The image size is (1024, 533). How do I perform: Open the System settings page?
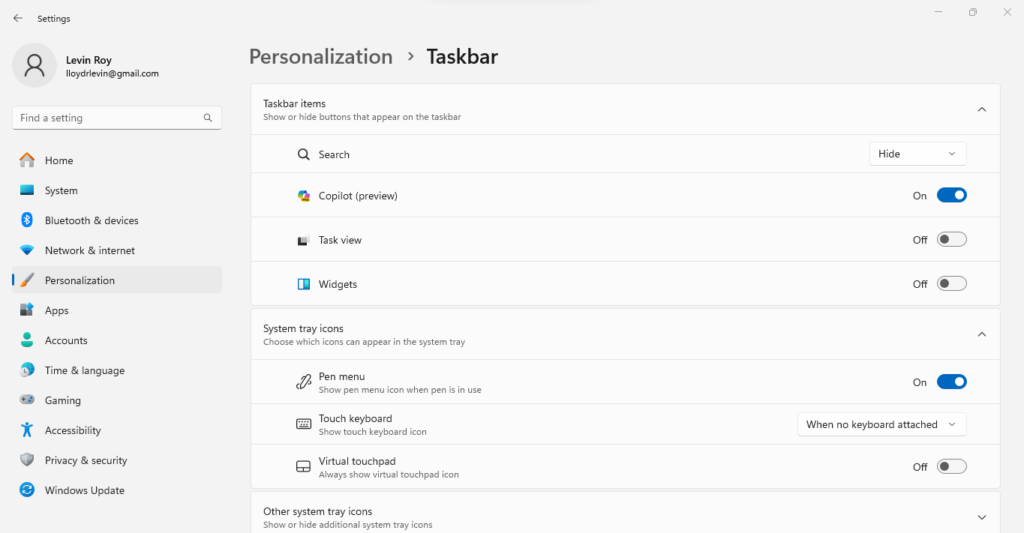point(61,190)
